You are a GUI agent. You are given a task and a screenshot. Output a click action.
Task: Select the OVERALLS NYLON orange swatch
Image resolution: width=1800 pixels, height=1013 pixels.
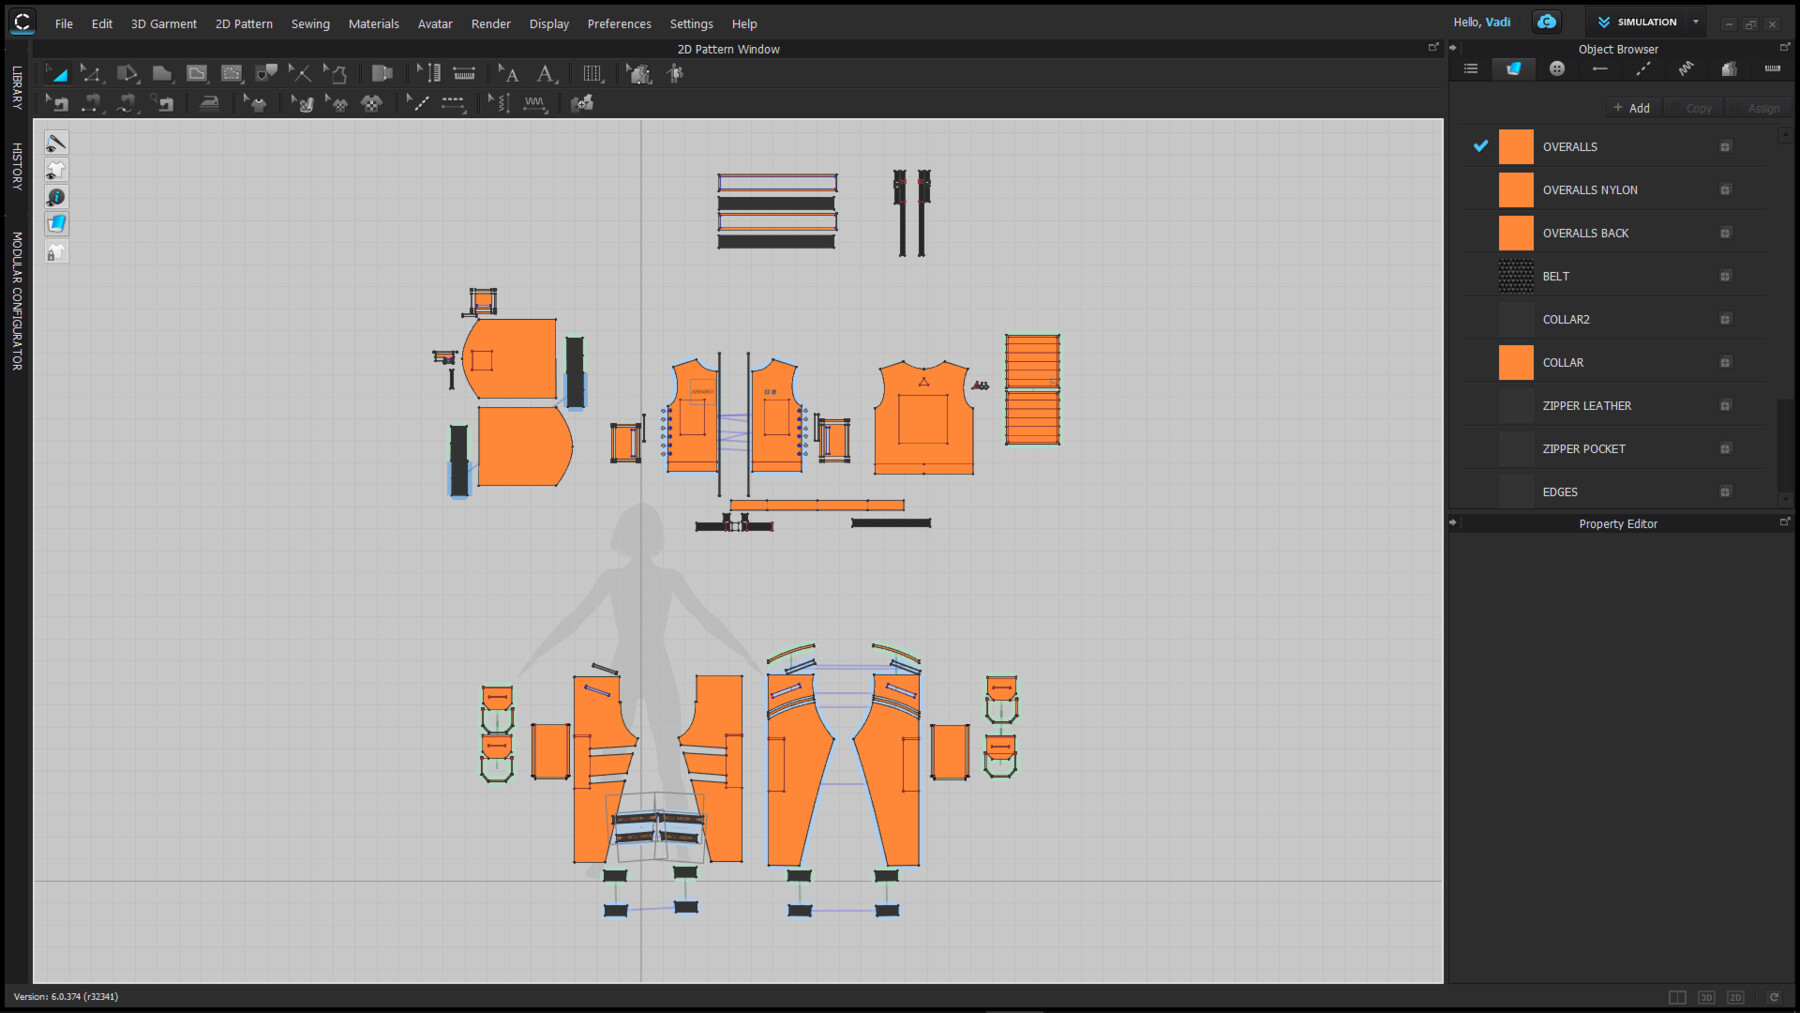(x=1515, y=190)
